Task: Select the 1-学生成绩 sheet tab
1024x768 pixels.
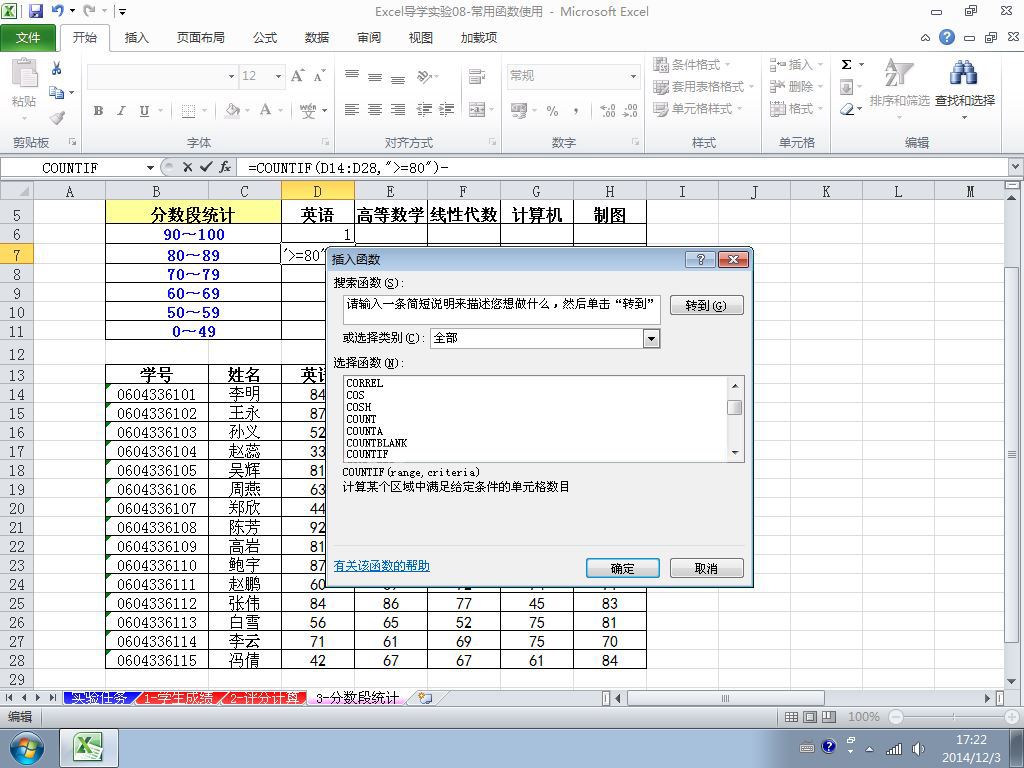Action: [x=178, y=698]
